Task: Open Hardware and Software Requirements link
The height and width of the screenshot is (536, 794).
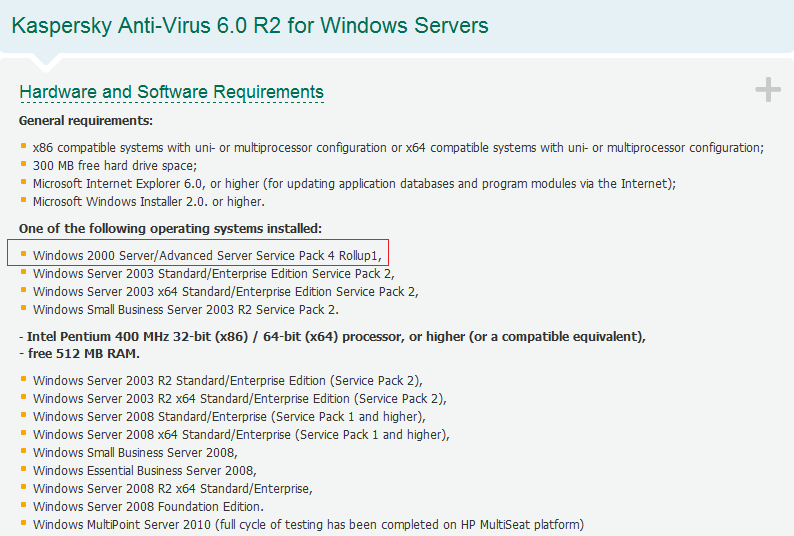Action: 171,92
